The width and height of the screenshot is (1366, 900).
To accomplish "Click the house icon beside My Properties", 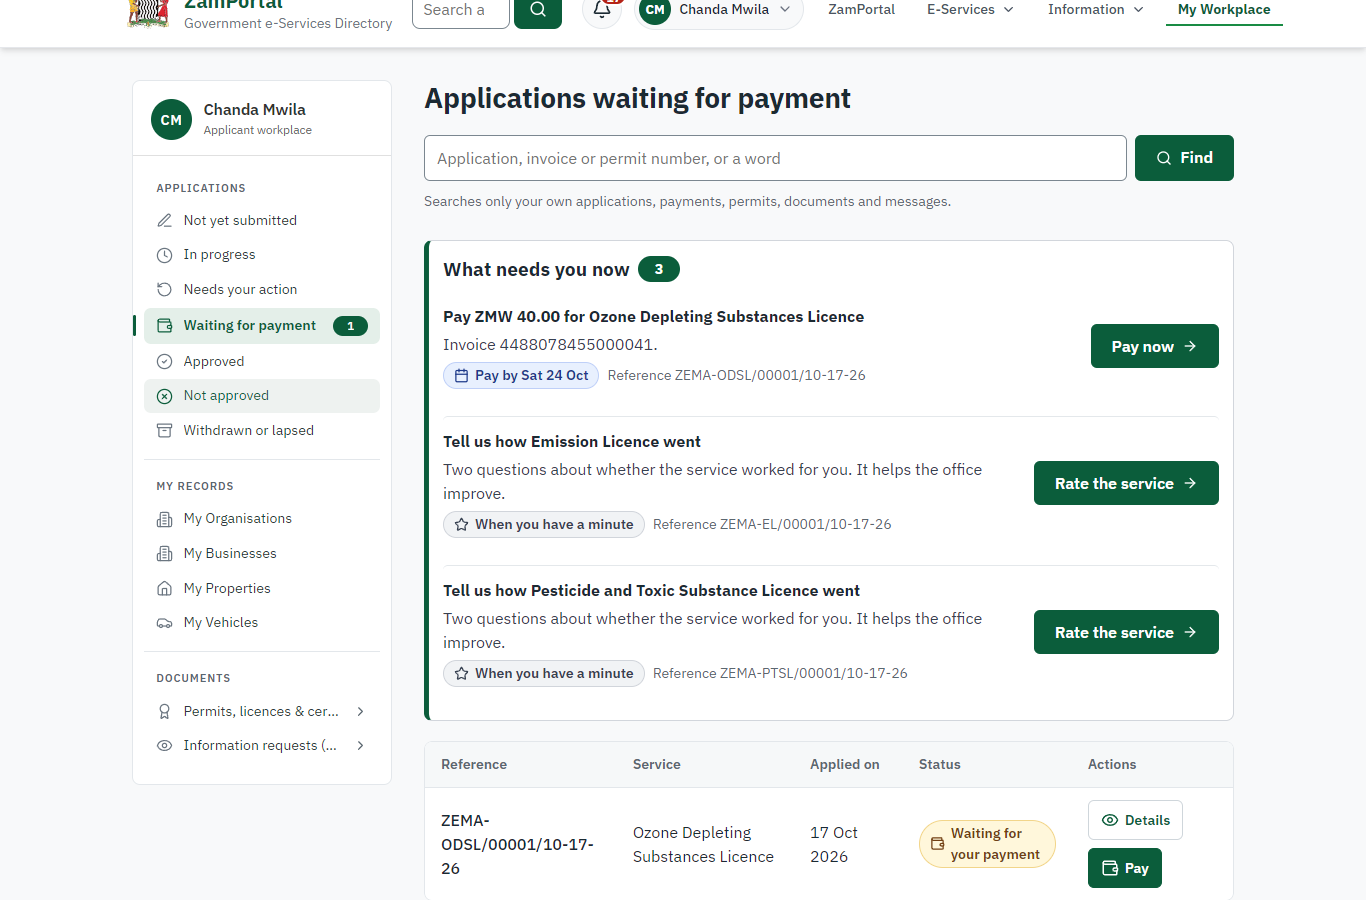I will tap(165, 589).
